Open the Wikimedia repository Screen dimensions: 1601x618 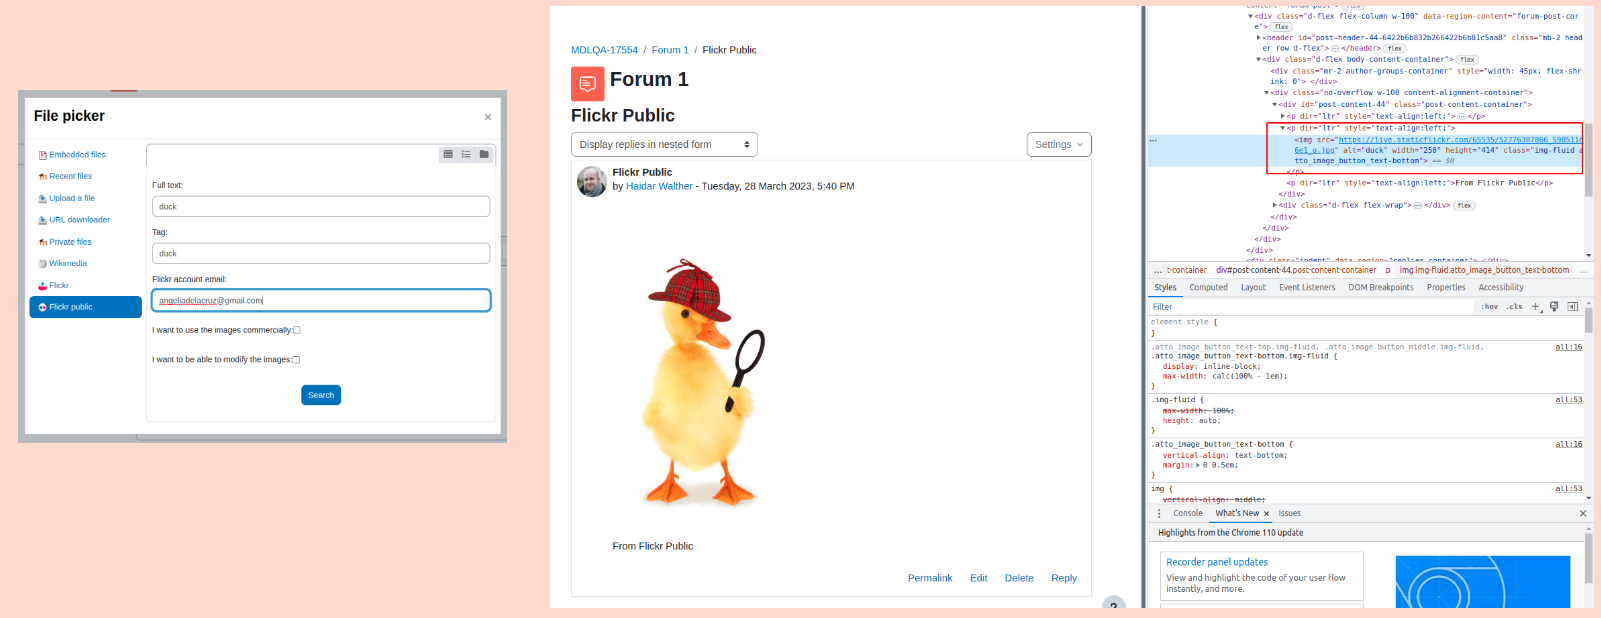coord(68,264)
